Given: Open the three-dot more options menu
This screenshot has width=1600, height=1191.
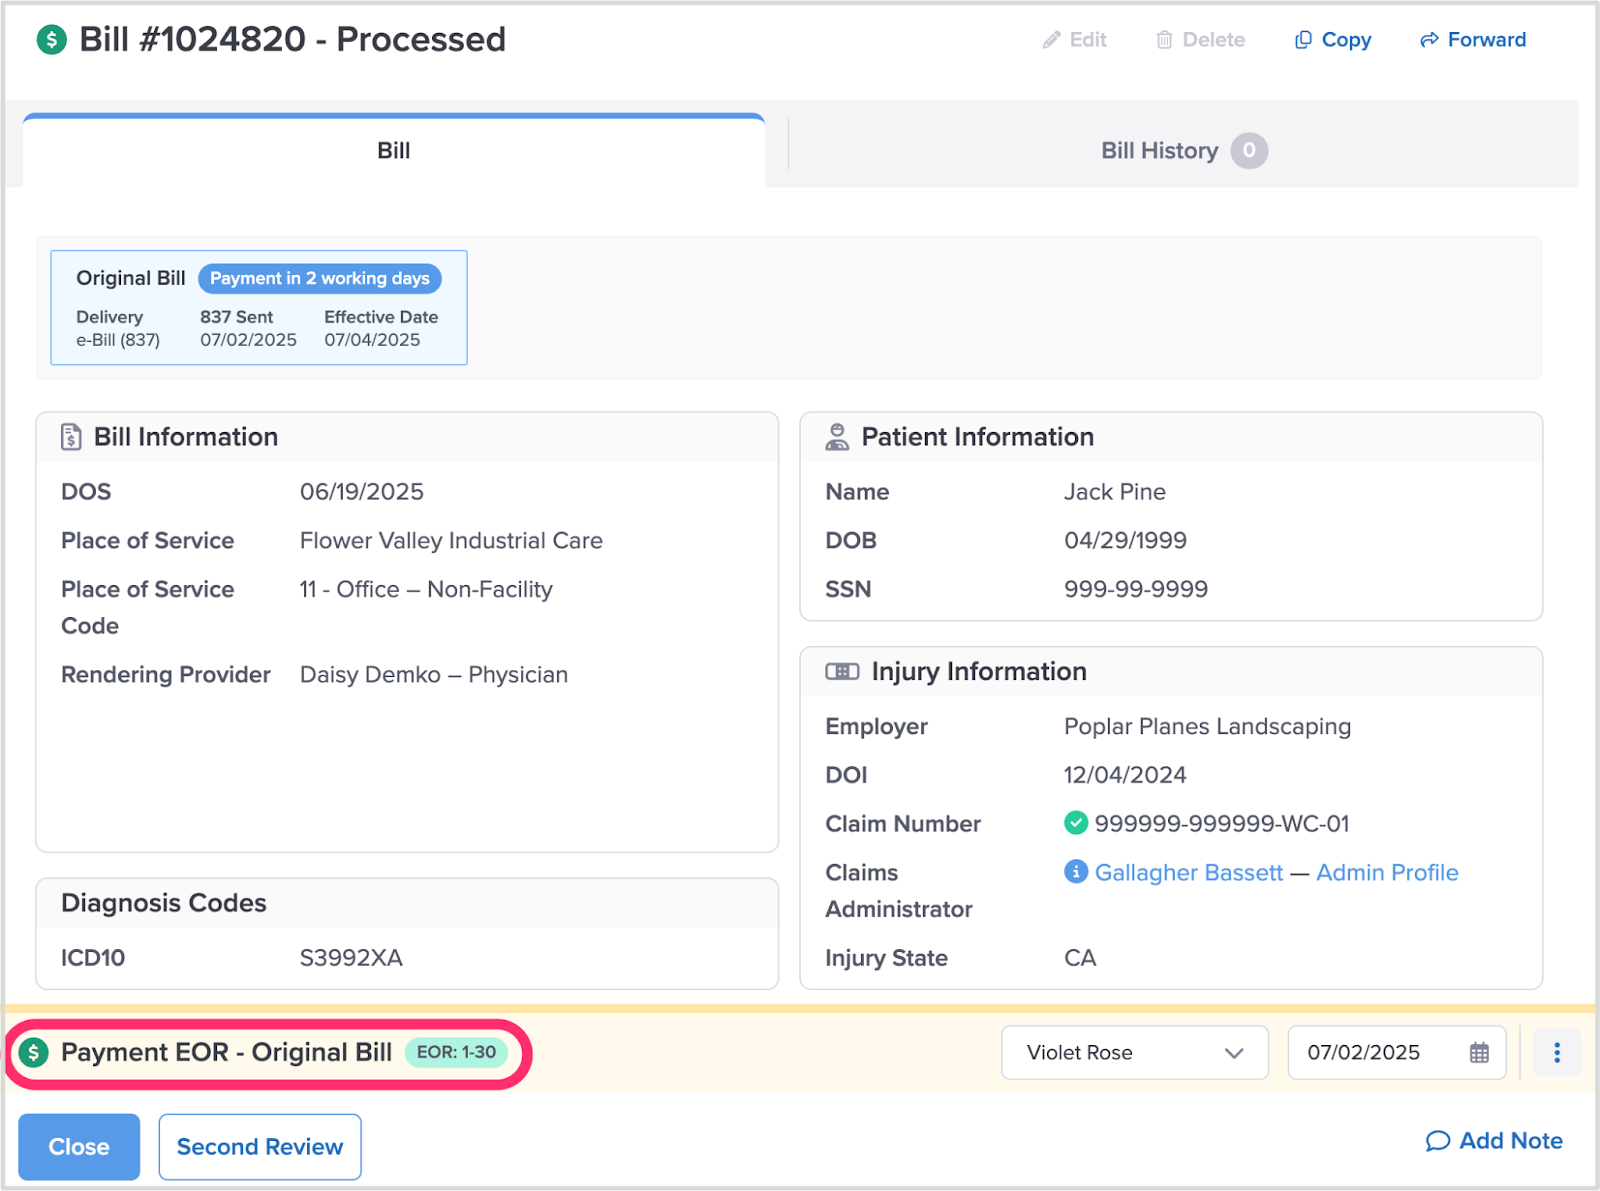Looking at the screenshot, I should (1556, 1053).
